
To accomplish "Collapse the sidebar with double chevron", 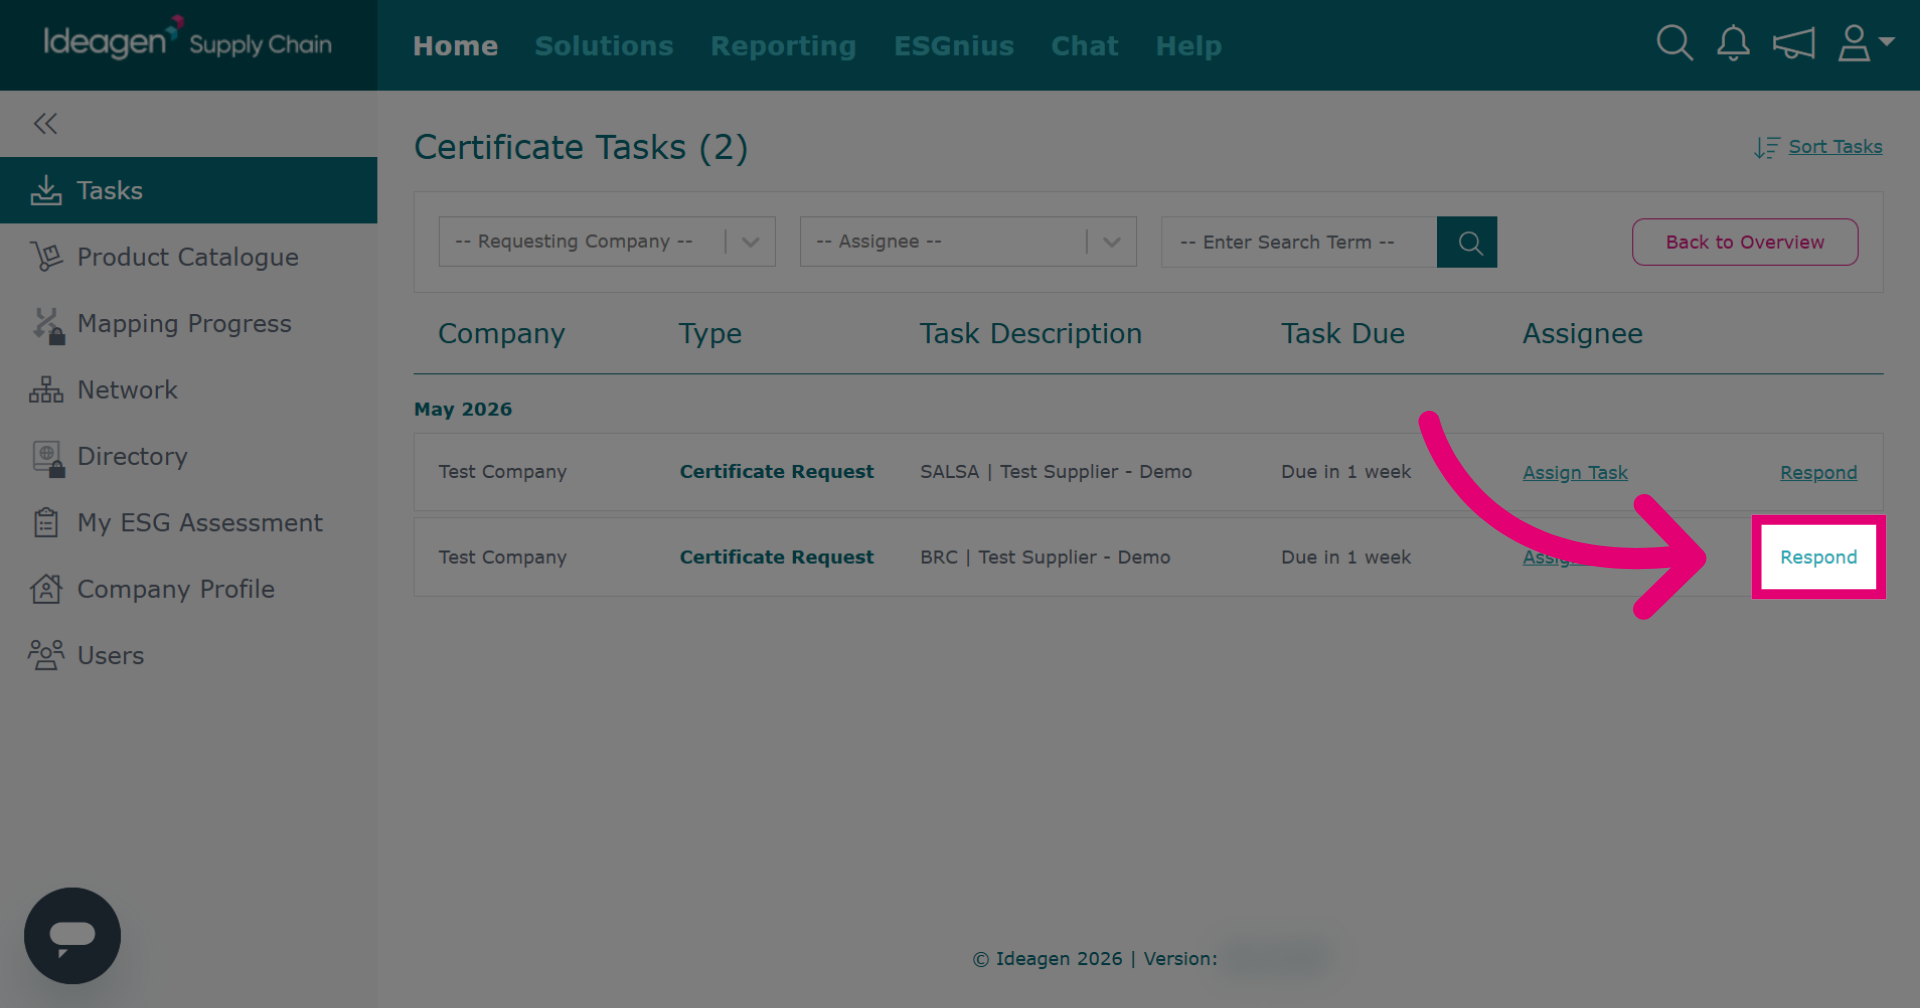I will click(x=45, y=124).
